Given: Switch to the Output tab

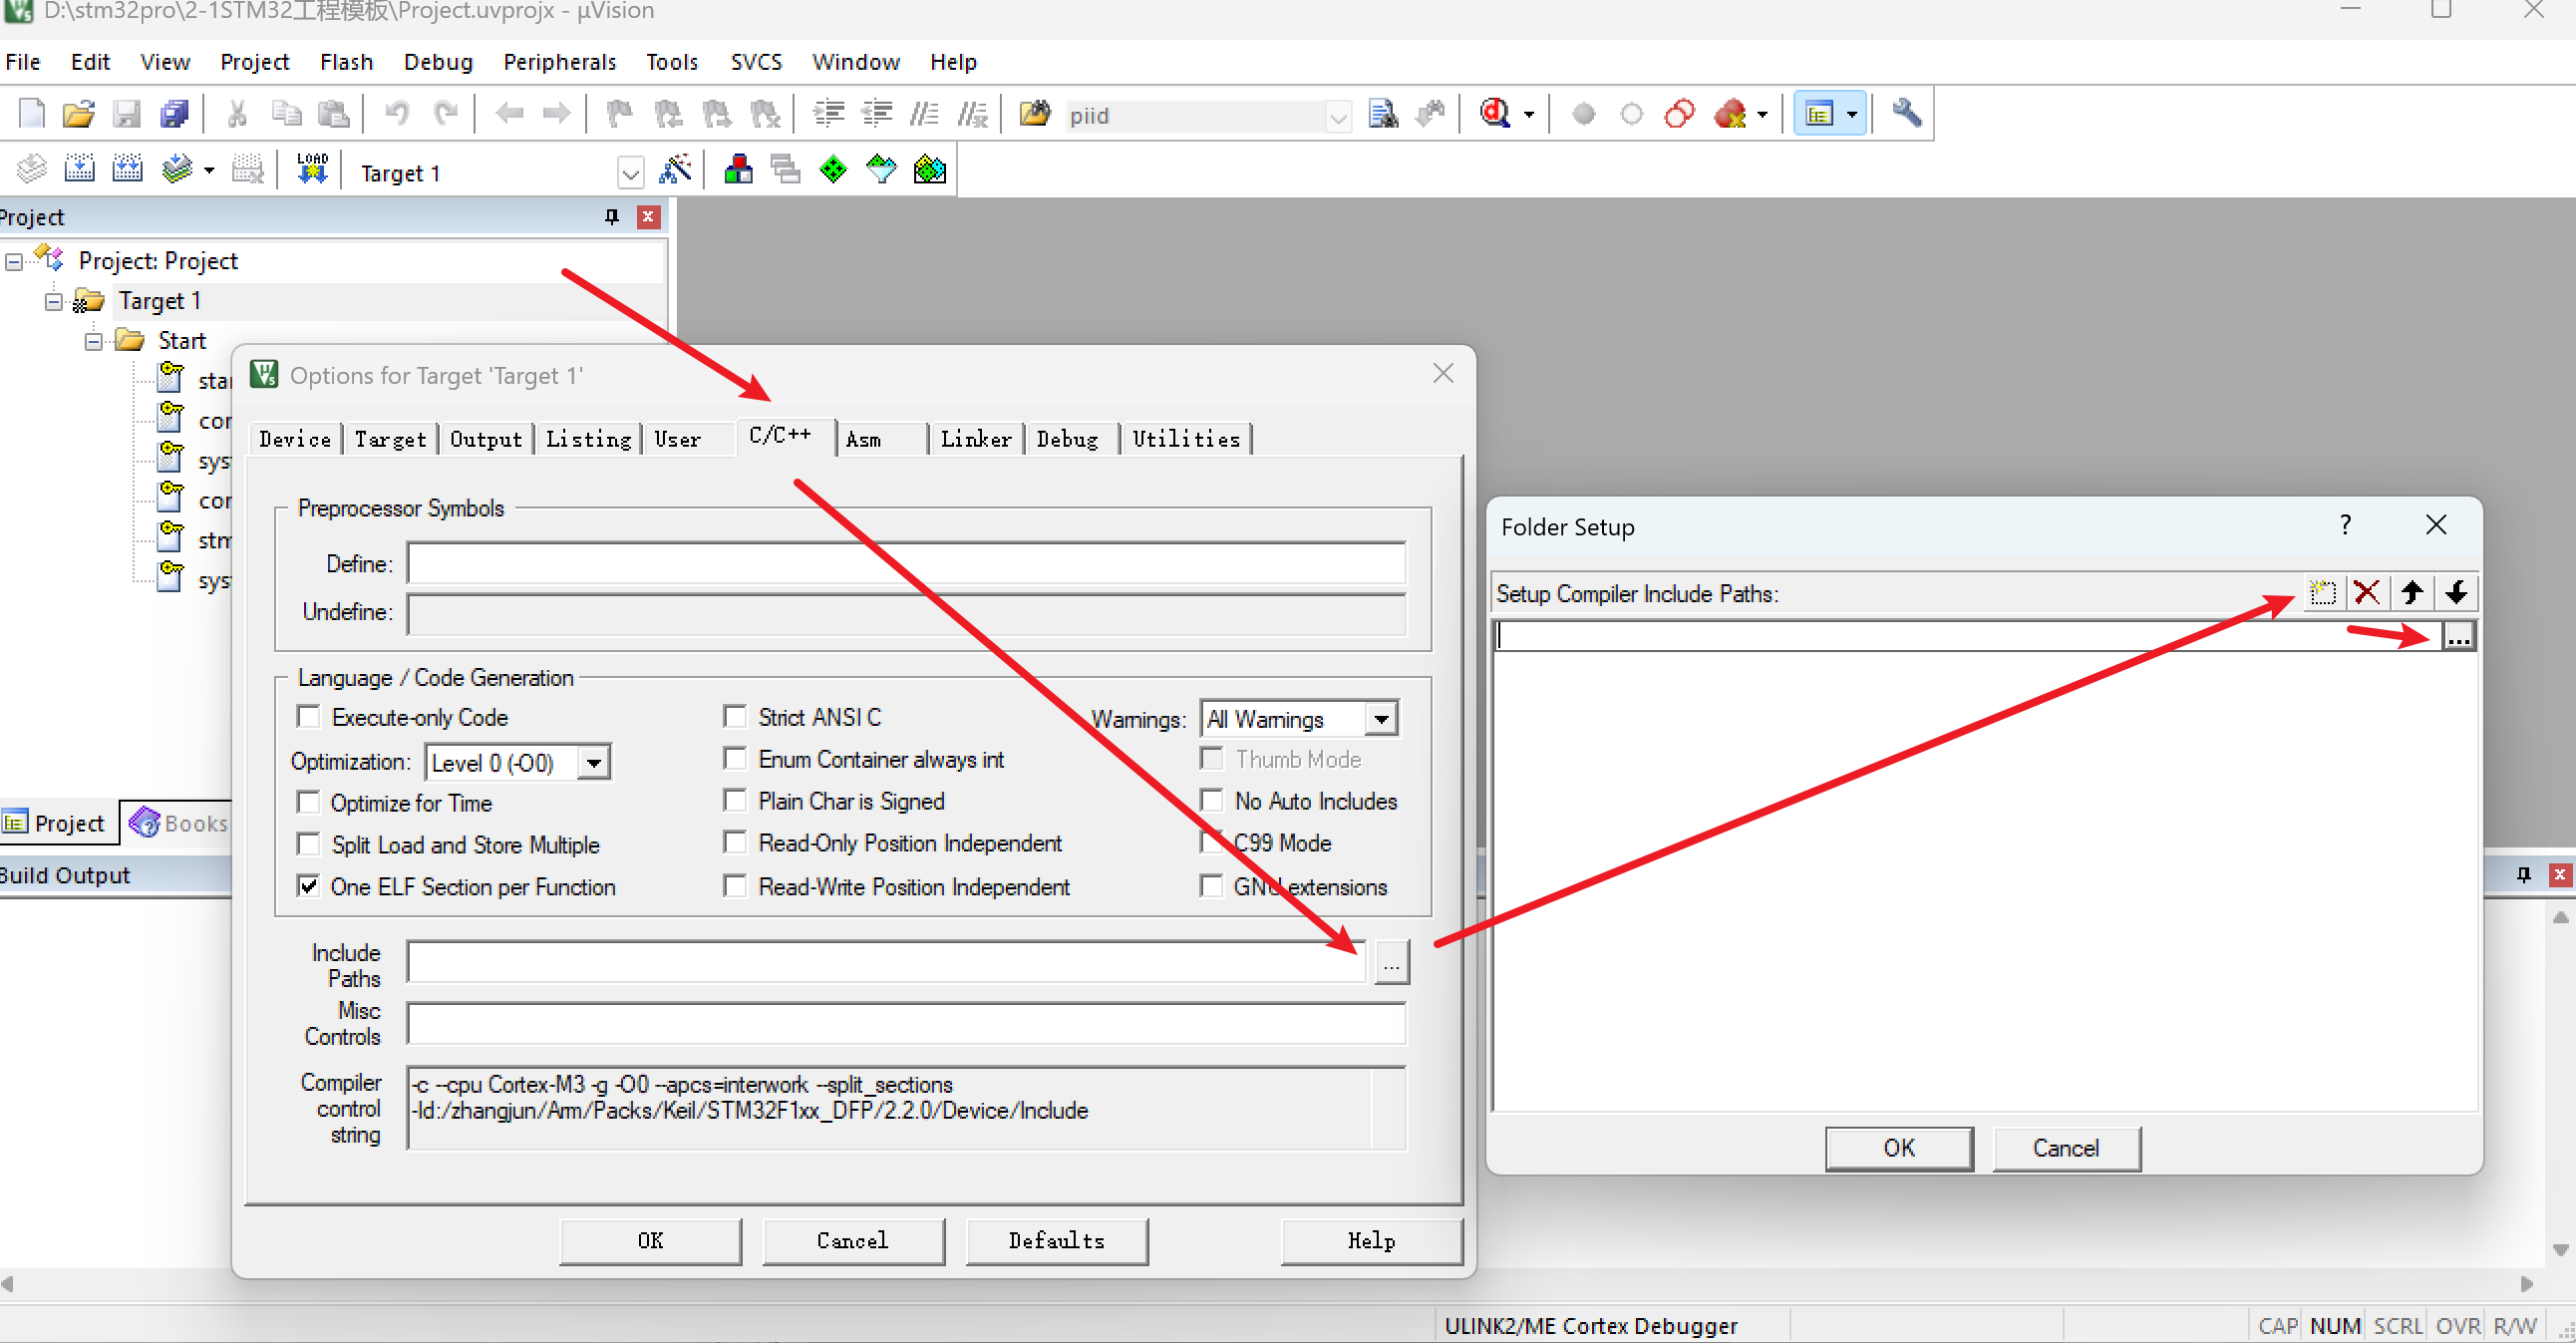Looking at the screenshot, I should (486, 439).
